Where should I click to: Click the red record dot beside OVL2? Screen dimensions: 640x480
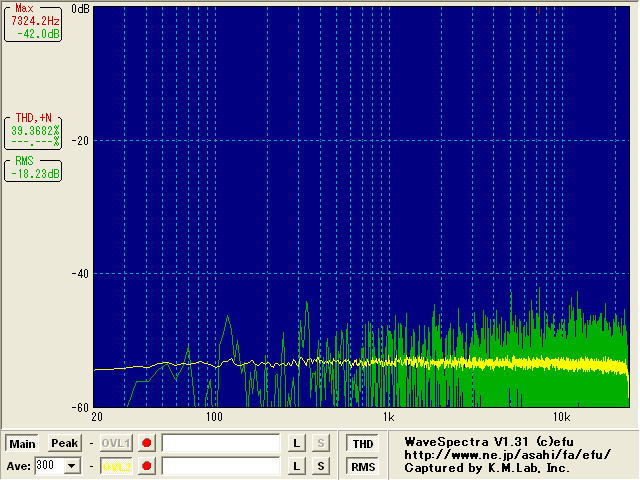coord(147,466)
